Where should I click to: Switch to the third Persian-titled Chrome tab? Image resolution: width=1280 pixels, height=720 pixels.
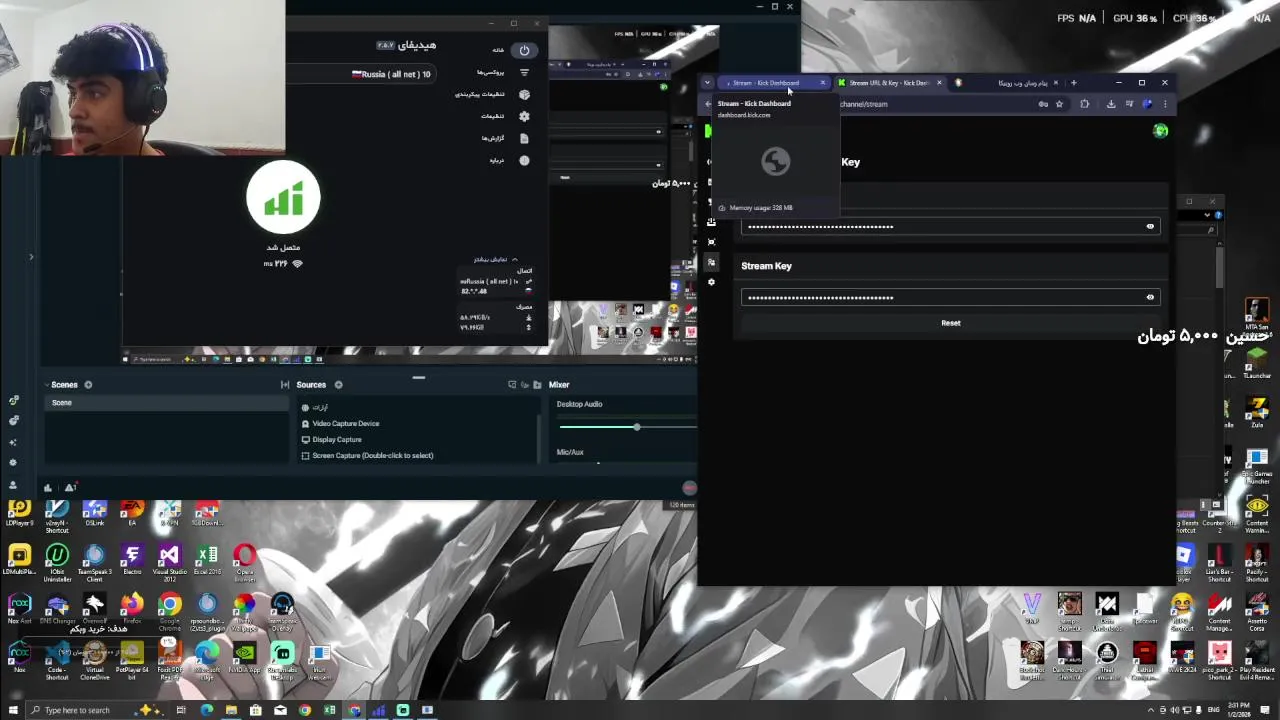coord(1005,83)
